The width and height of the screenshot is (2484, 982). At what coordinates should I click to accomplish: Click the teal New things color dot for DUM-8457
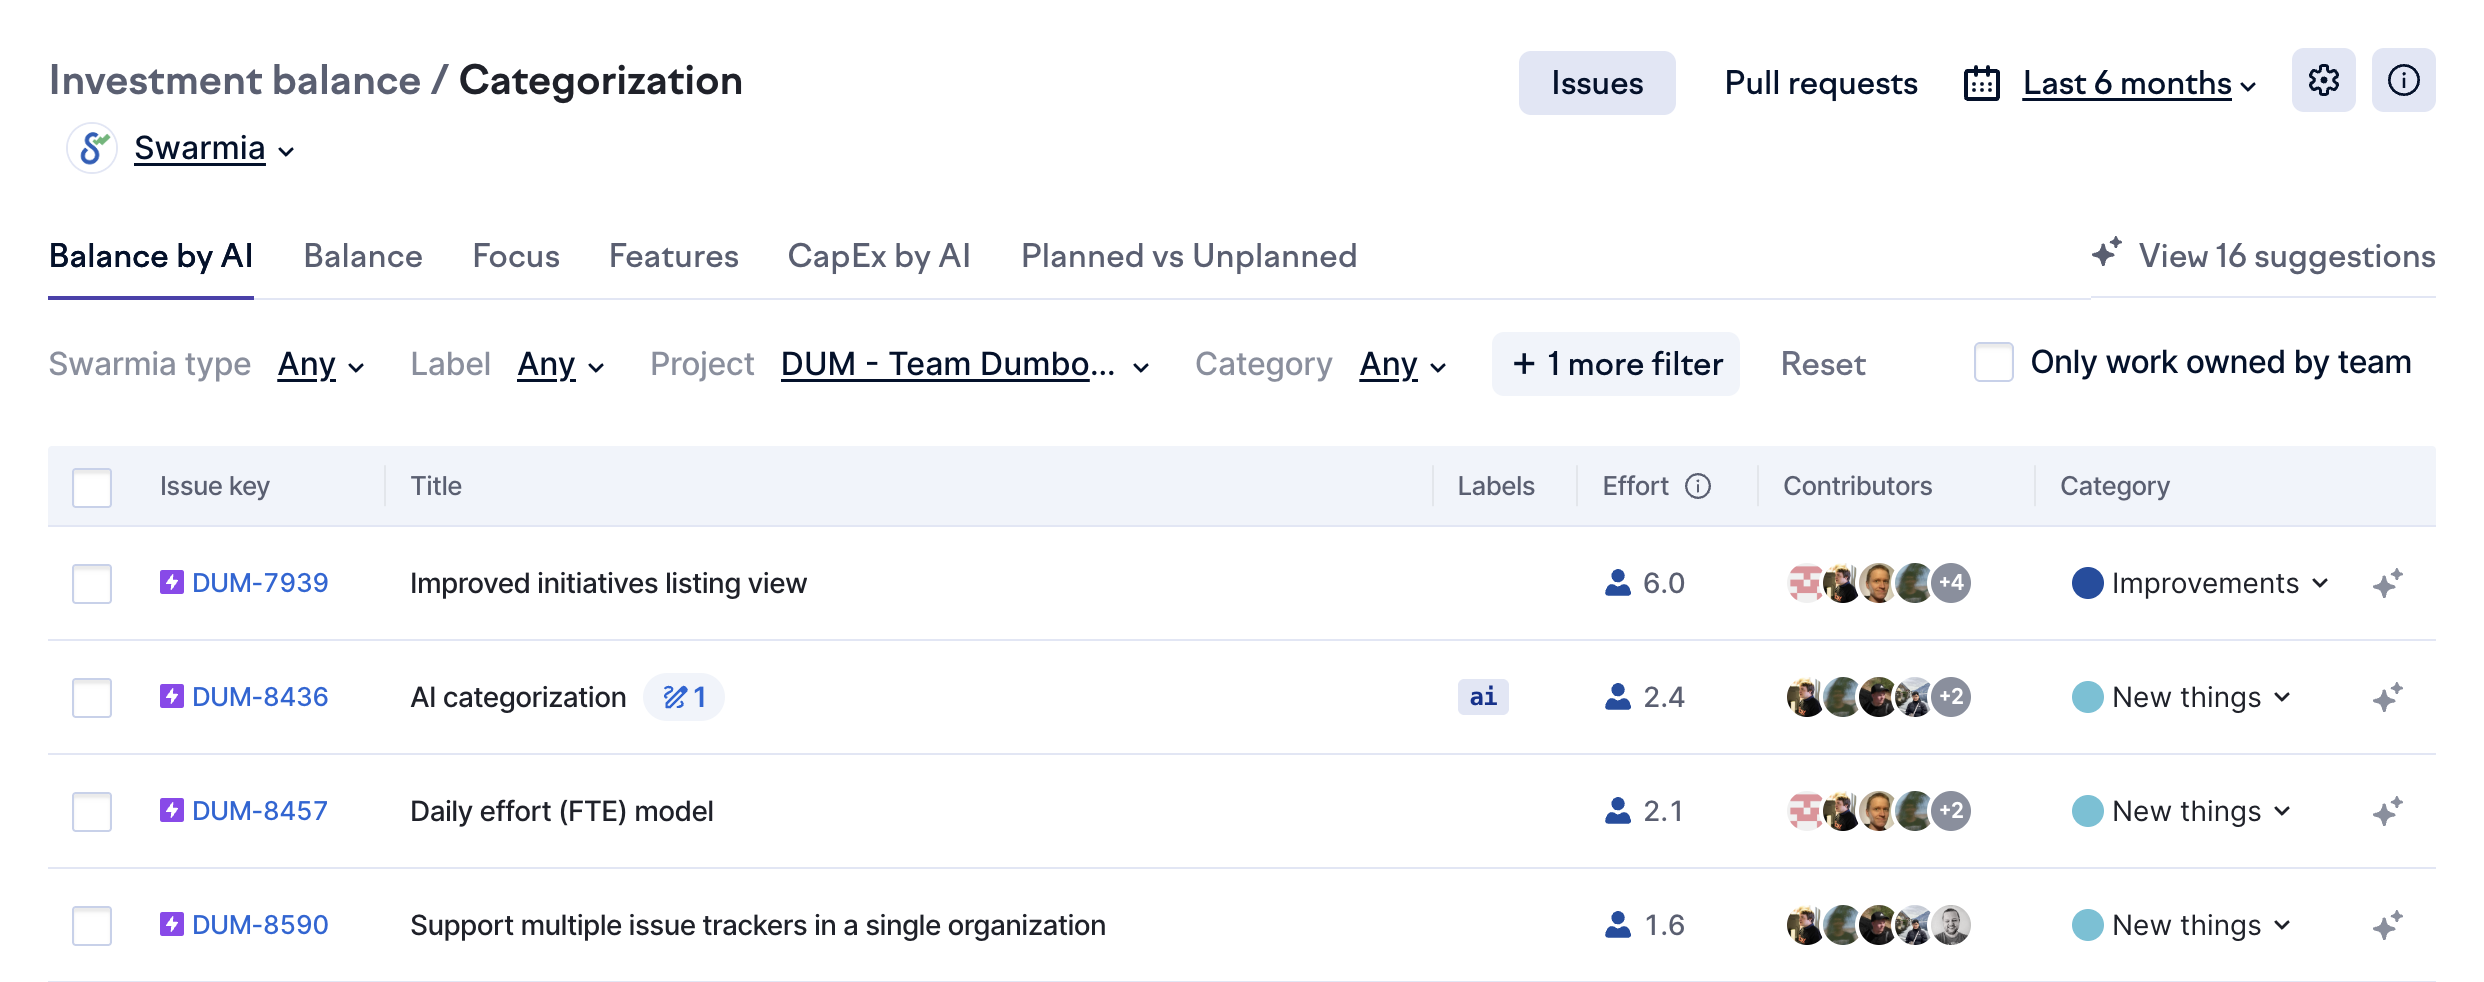point(2087,811)
